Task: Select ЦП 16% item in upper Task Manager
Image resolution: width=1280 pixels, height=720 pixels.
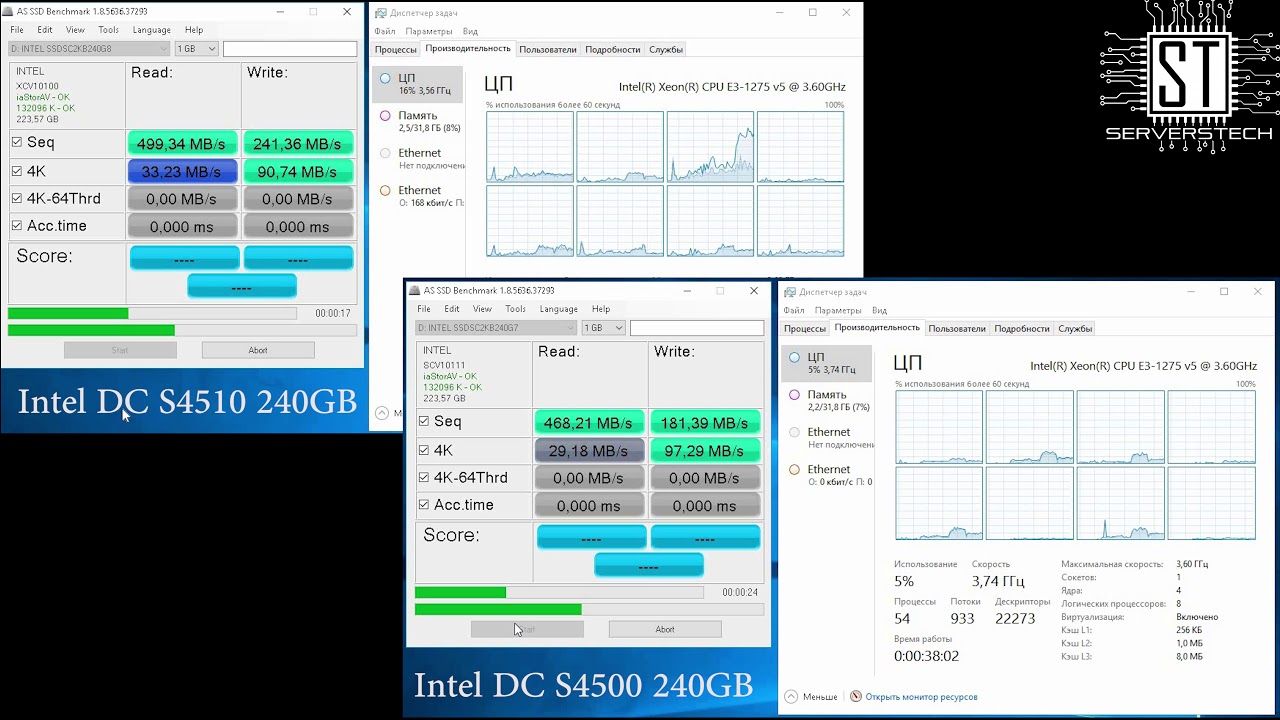Action: pyautogui.click(x=418, y=84)
